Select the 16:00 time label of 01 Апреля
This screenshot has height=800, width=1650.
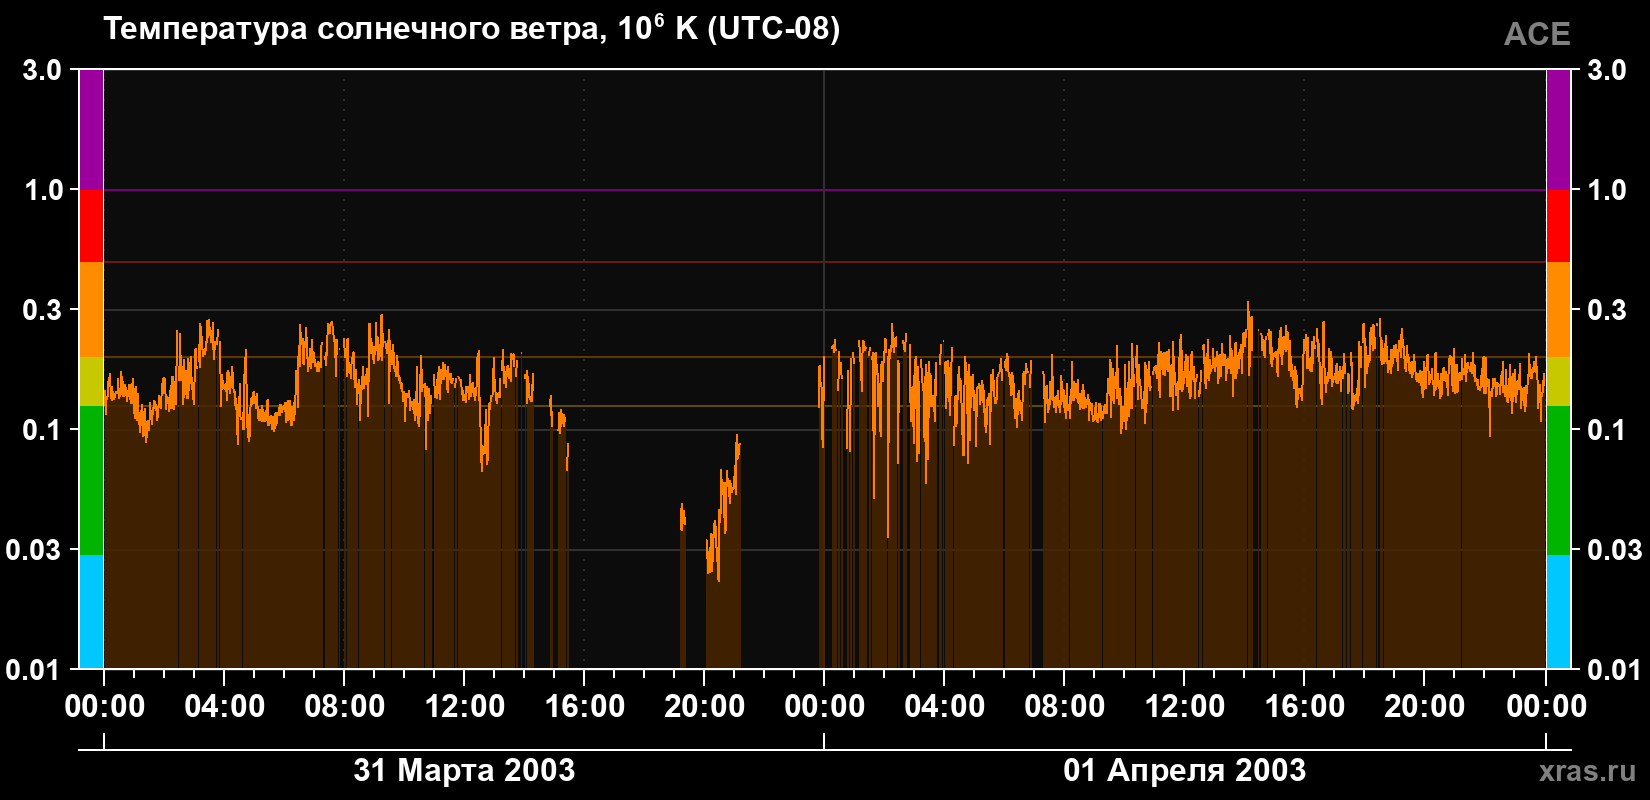click(1304, 707)
